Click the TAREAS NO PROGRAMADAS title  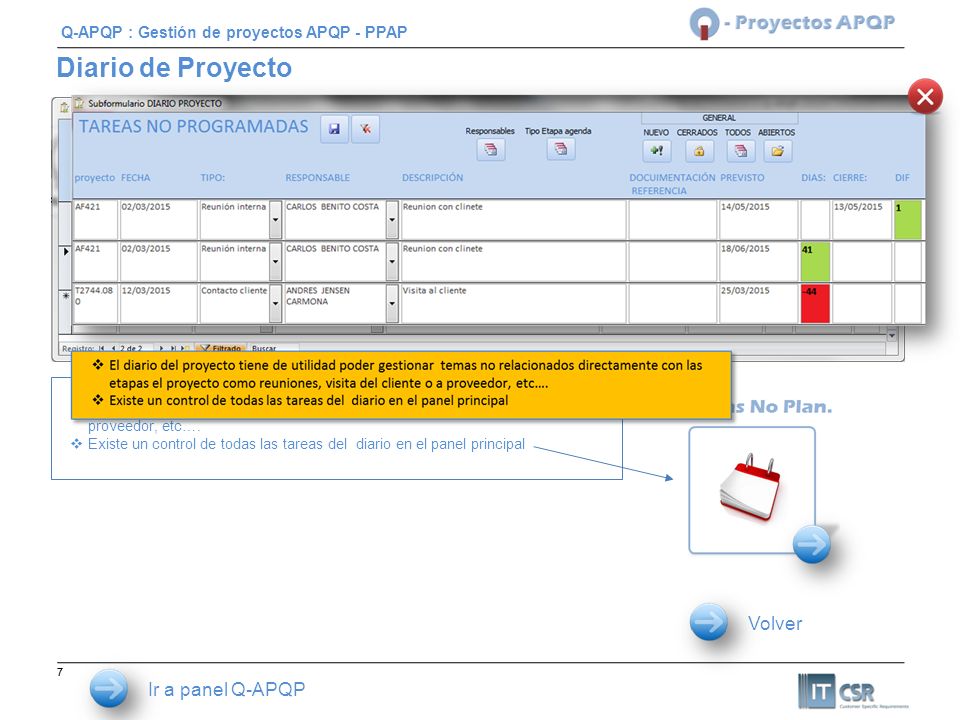tap(193, 127)
